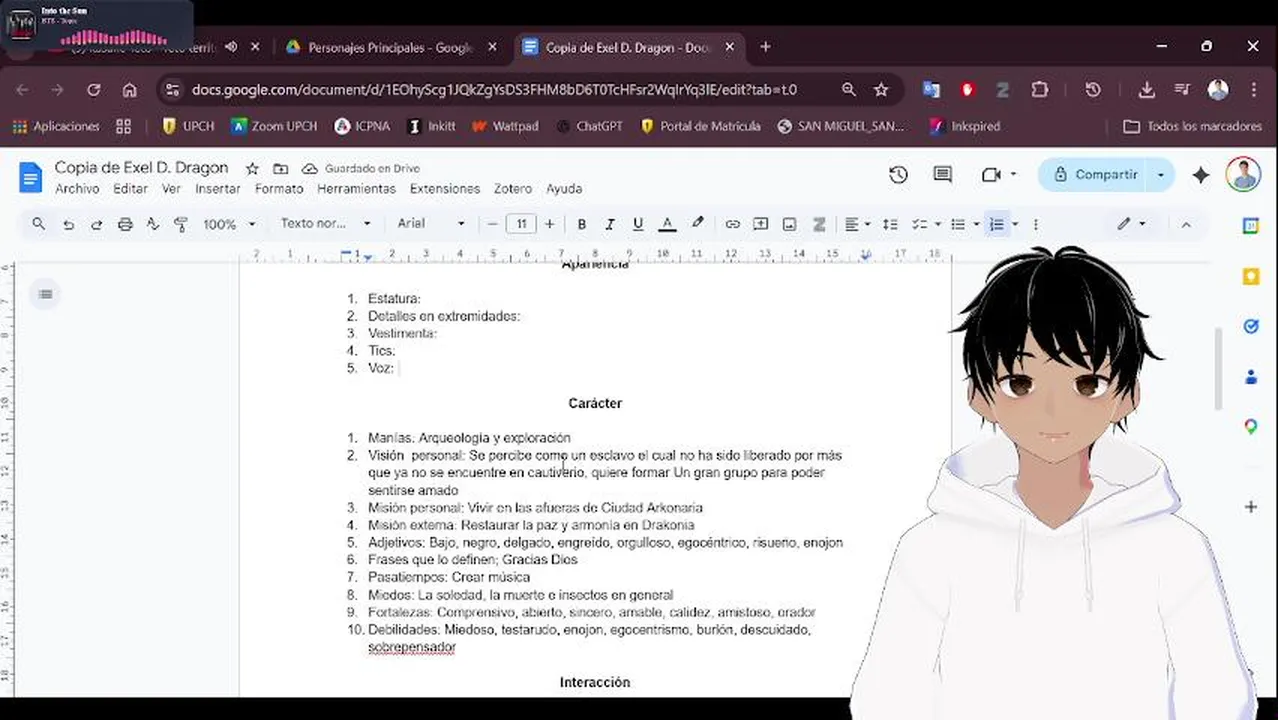Open the Zotero menu
1278x720 pixels.
(x=513, y=189)
